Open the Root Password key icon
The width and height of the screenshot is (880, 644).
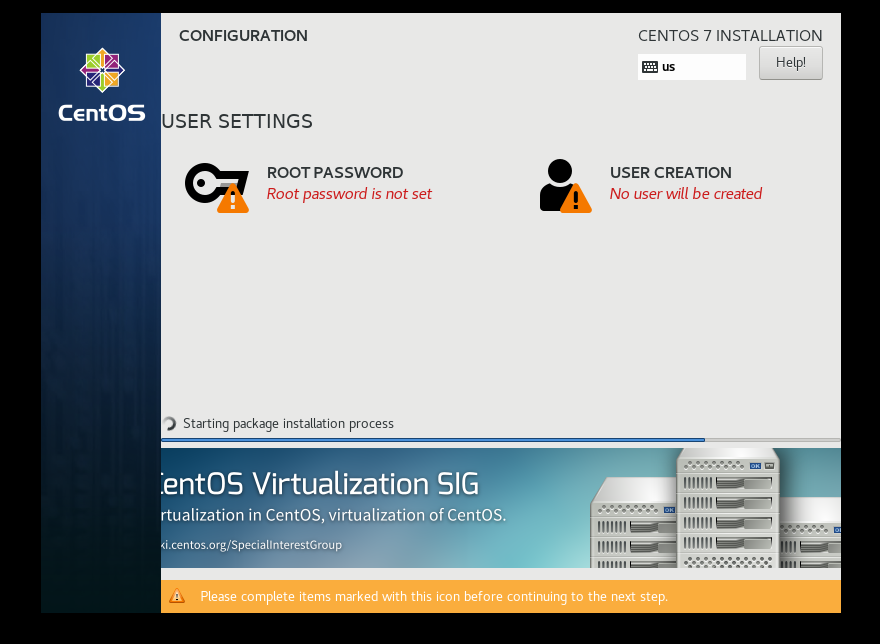coord(217,188)
